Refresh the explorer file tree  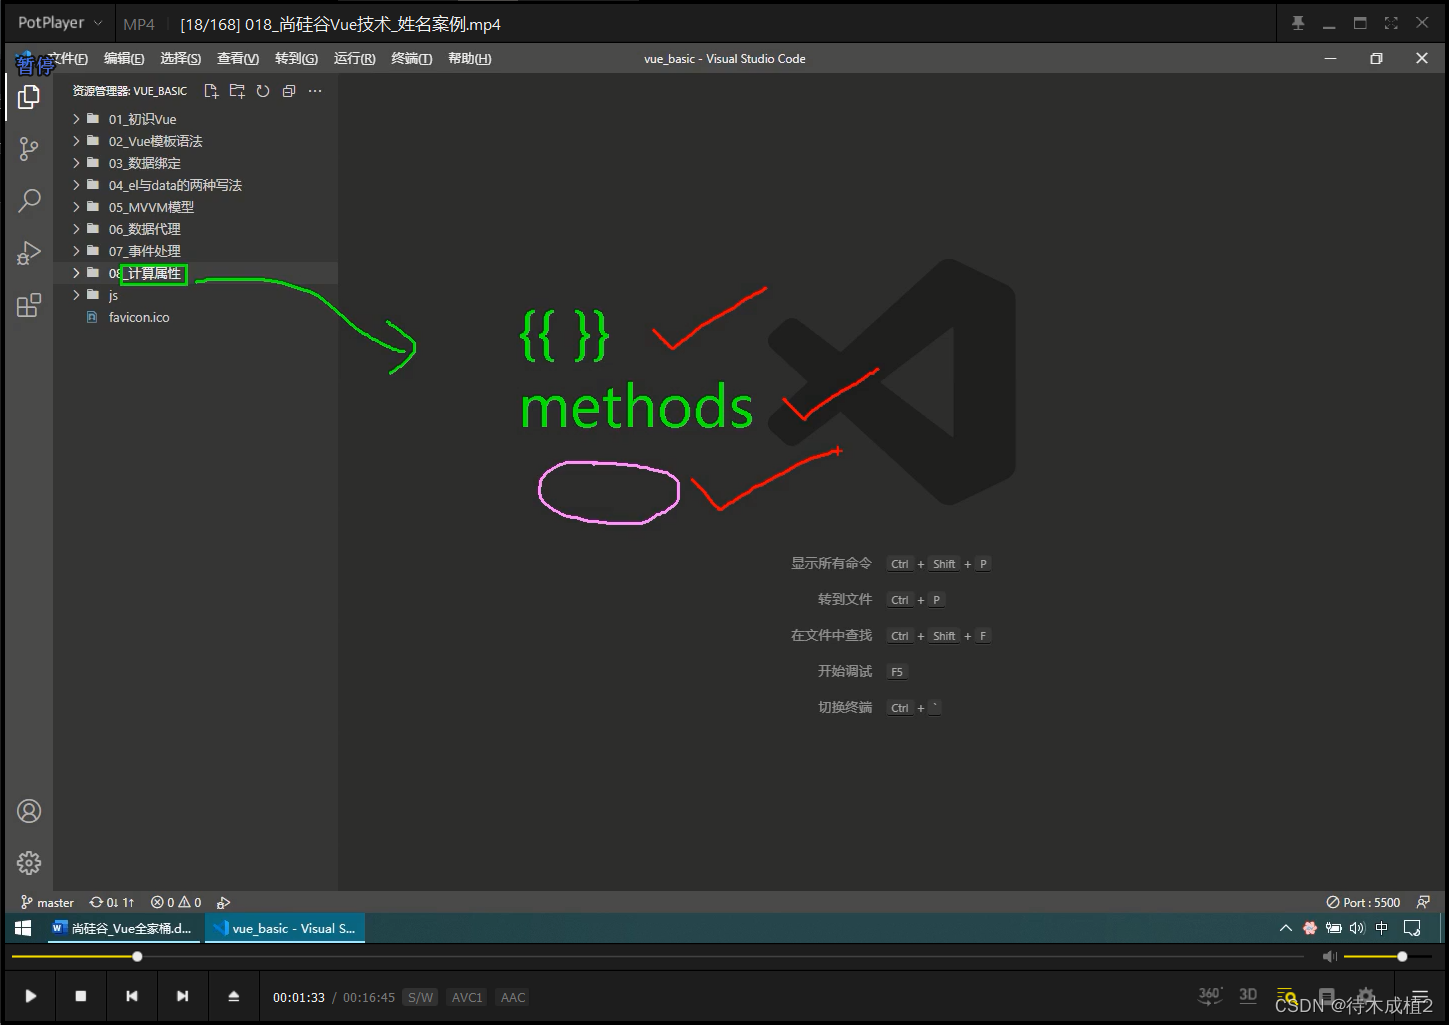pos(263,91)
